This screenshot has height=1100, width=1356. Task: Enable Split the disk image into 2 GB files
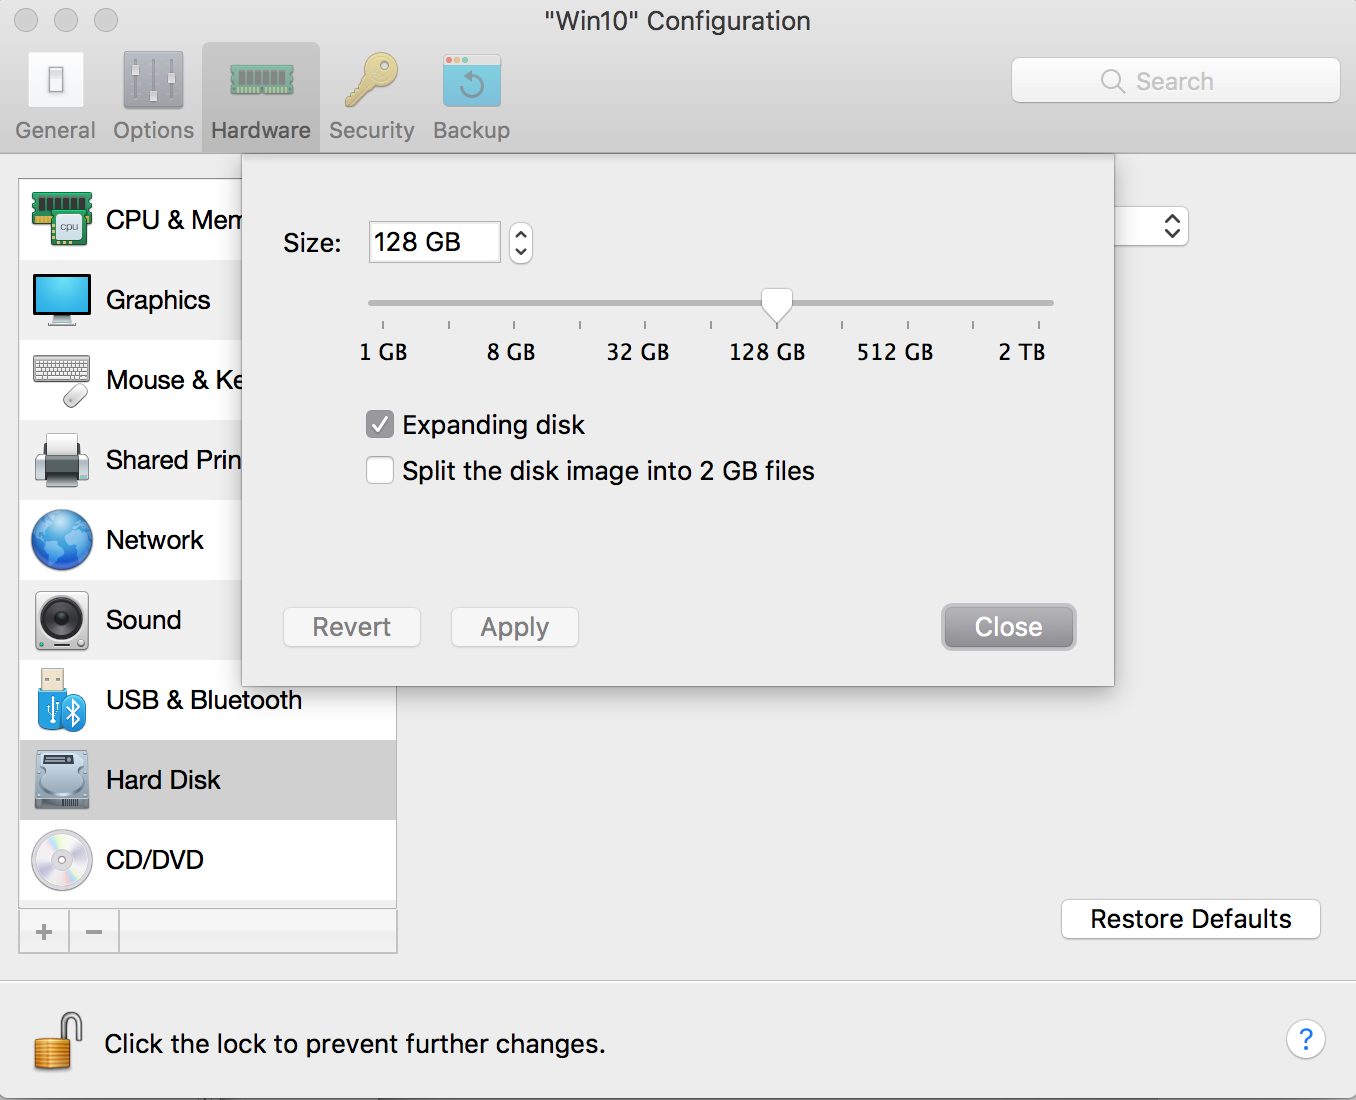[x=380, y=471]
